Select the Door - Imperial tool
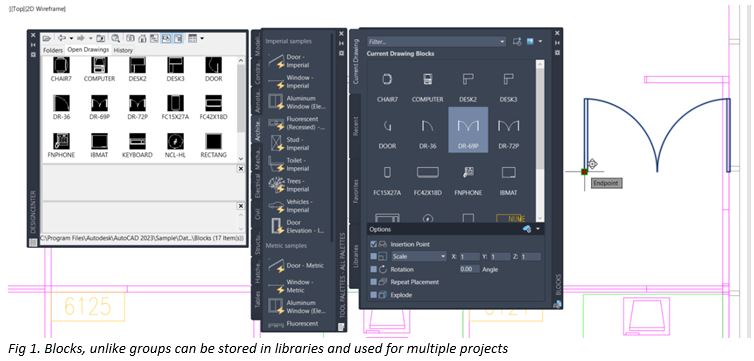Image resolution: width=754 pixels, height=361 pixels. [297, 61]
